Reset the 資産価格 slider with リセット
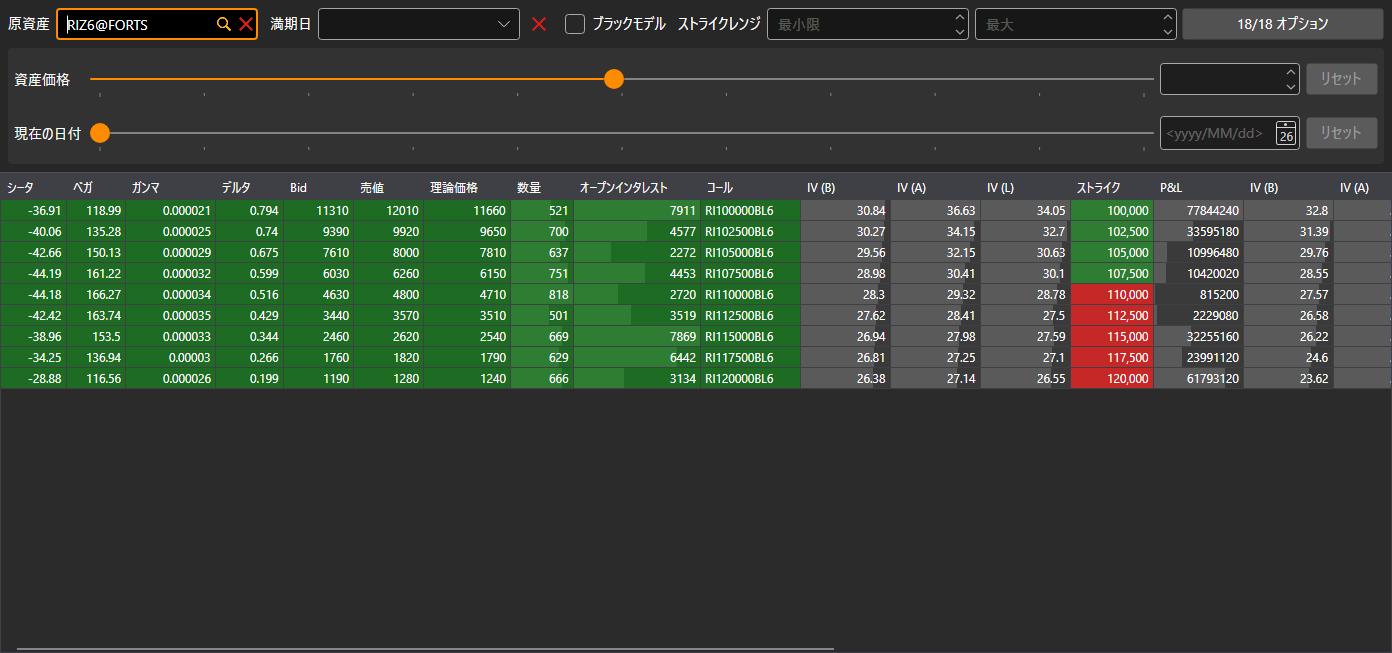The image size is (1392, 653). (1341, 79)
